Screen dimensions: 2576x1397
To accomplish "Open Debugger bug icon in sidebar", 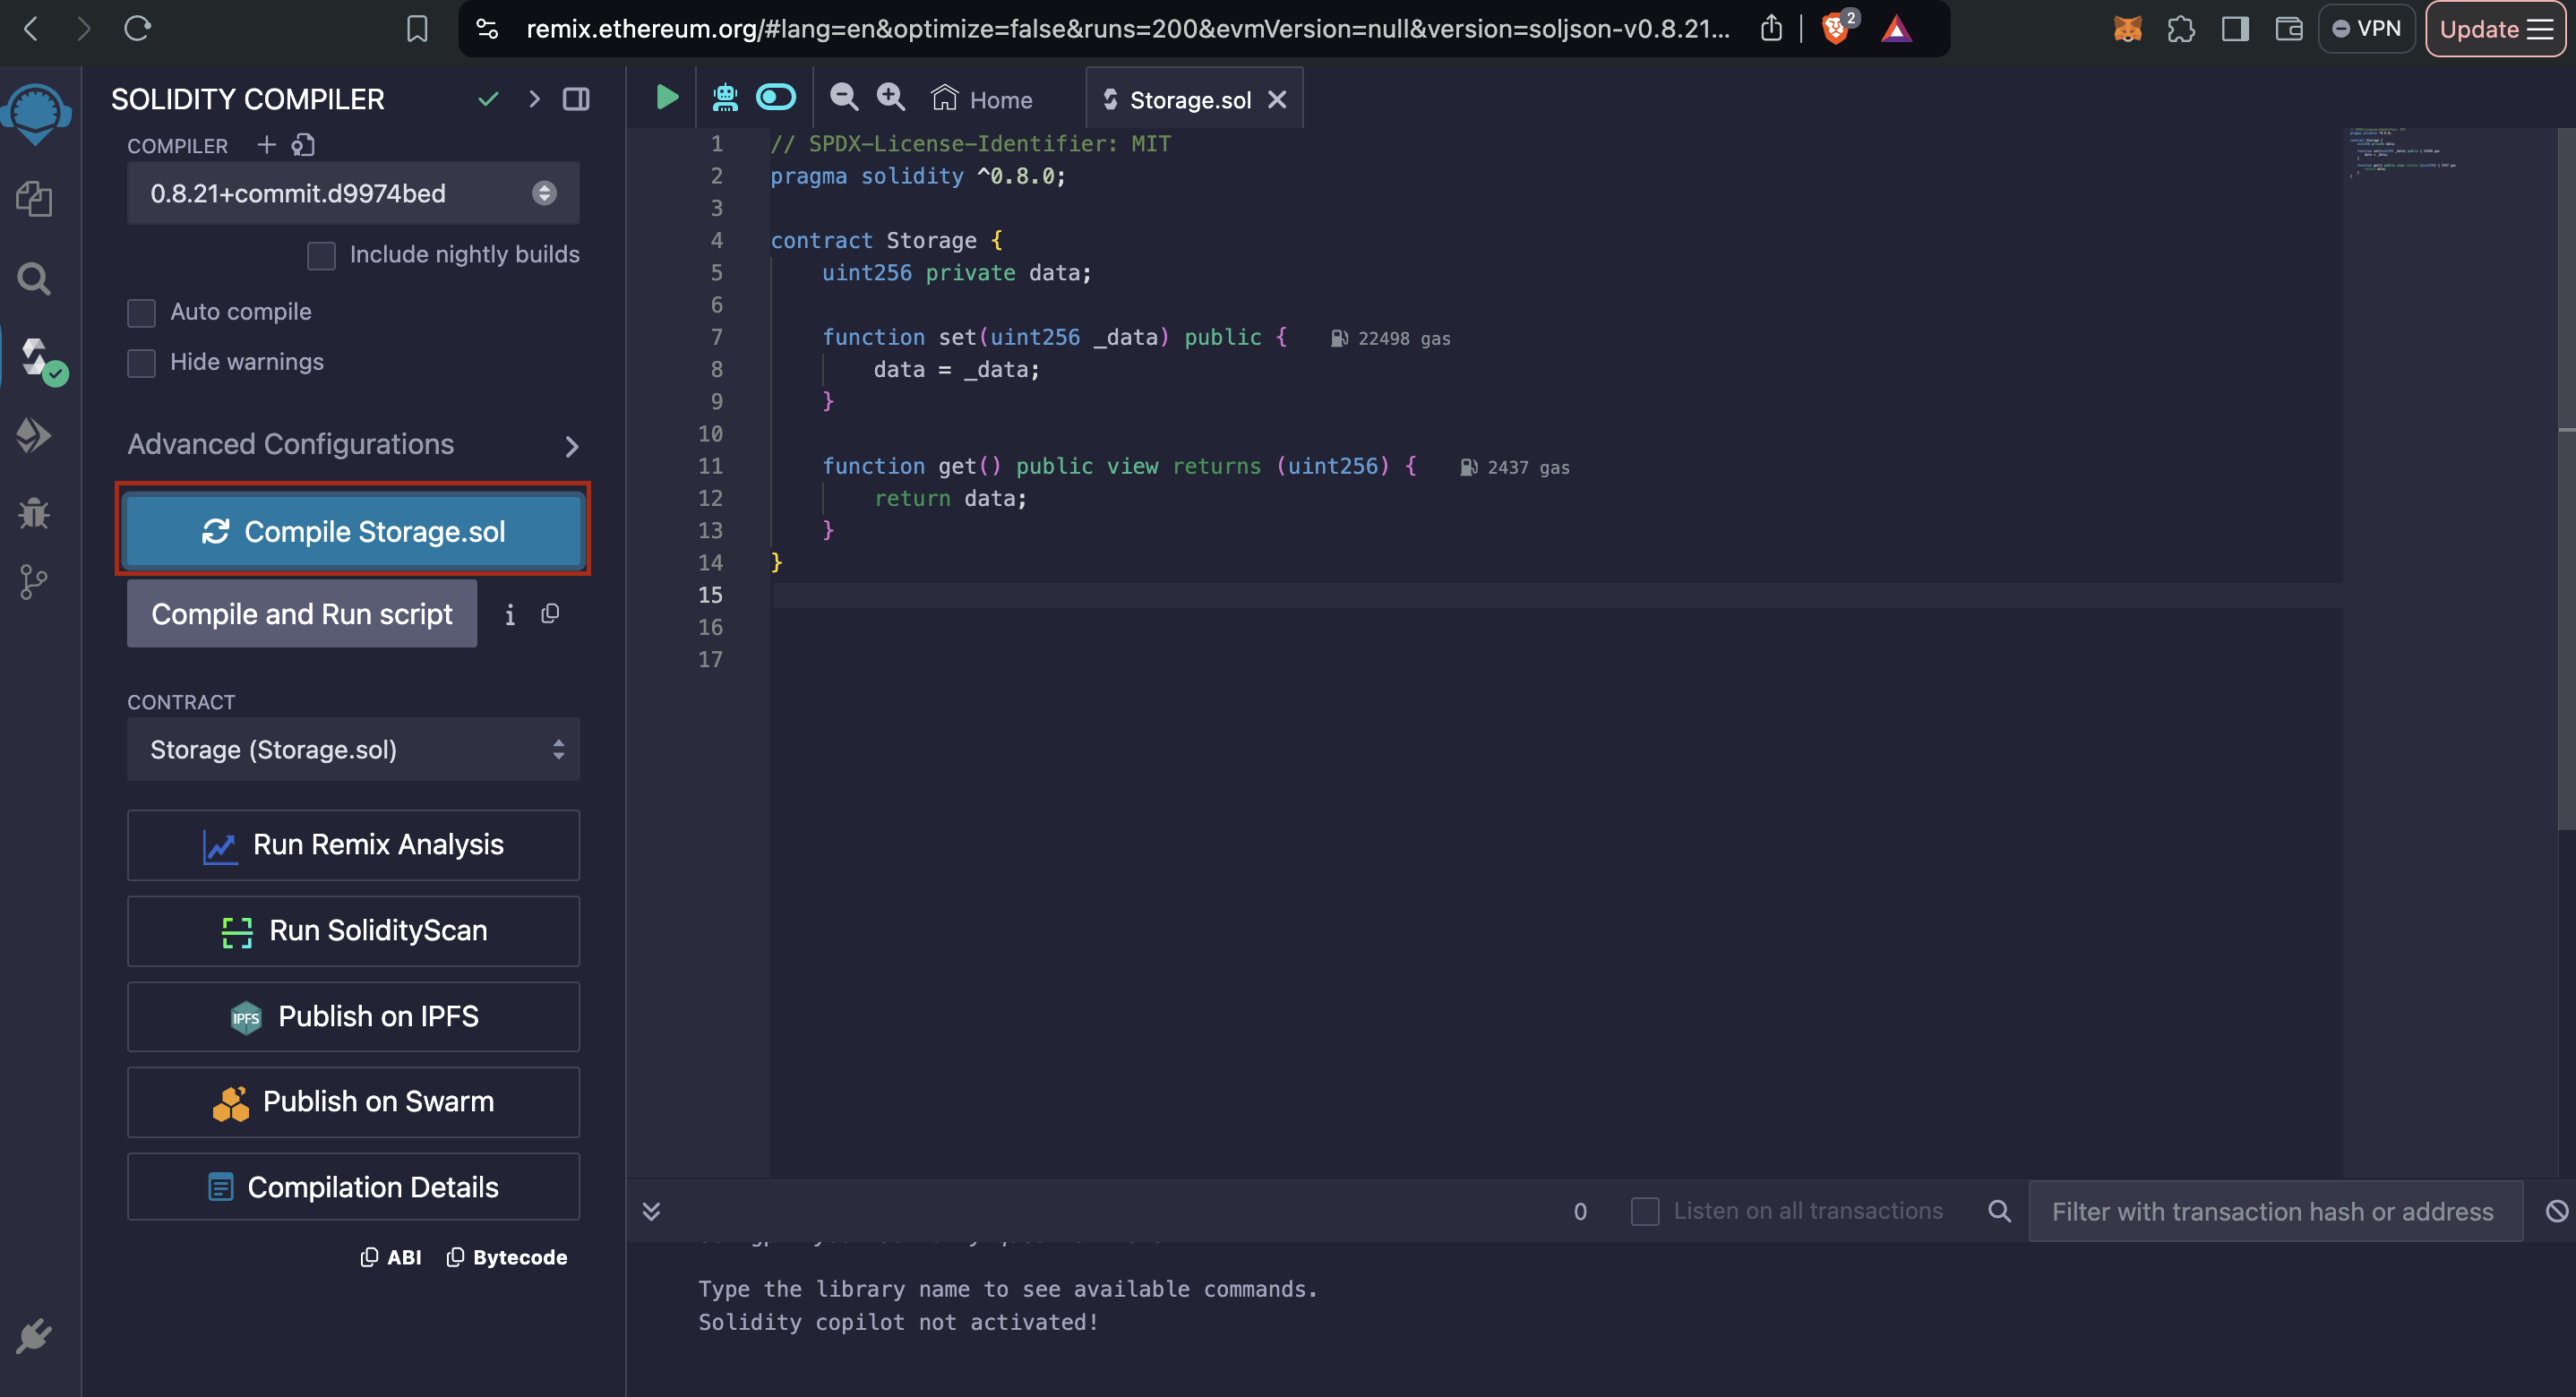I will click(34, 512).
